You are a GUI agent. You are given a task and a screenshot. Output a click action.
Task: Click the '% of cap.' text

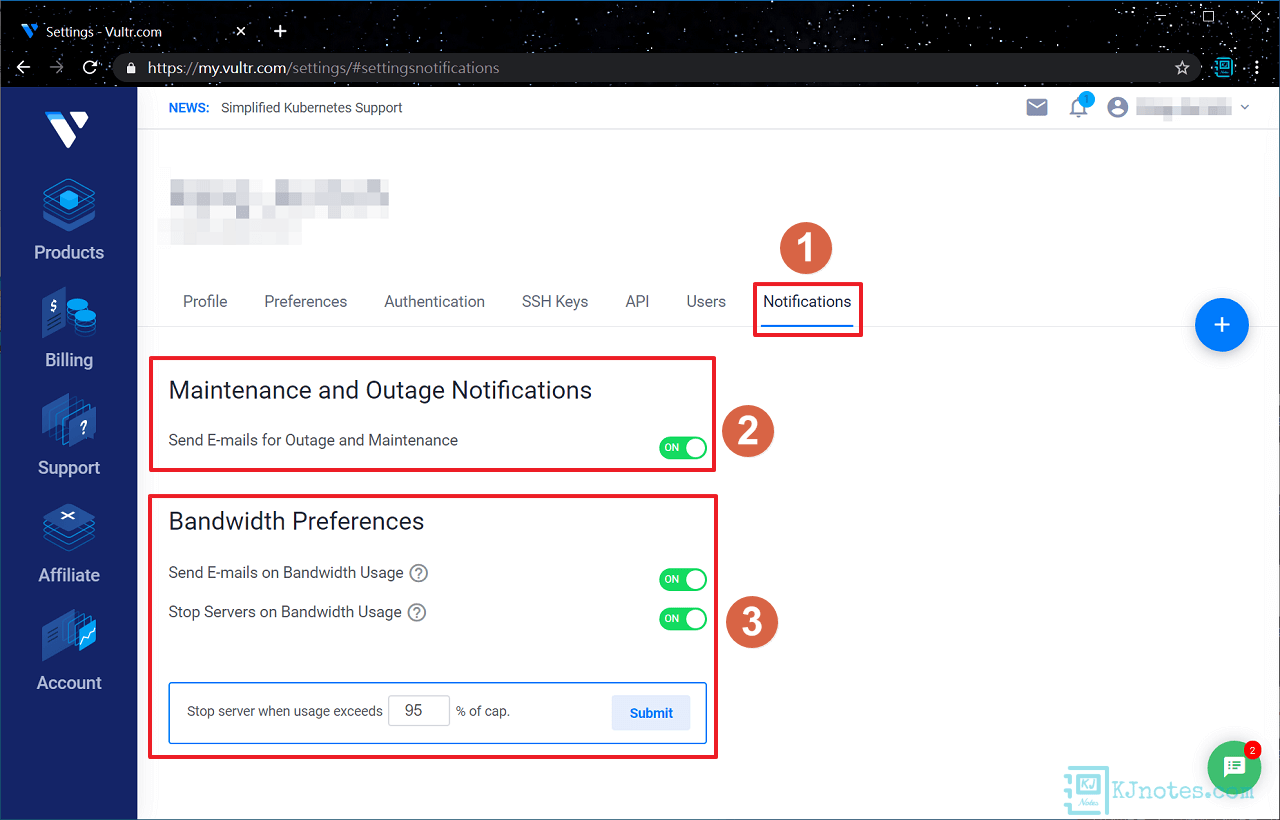point(483,712)
